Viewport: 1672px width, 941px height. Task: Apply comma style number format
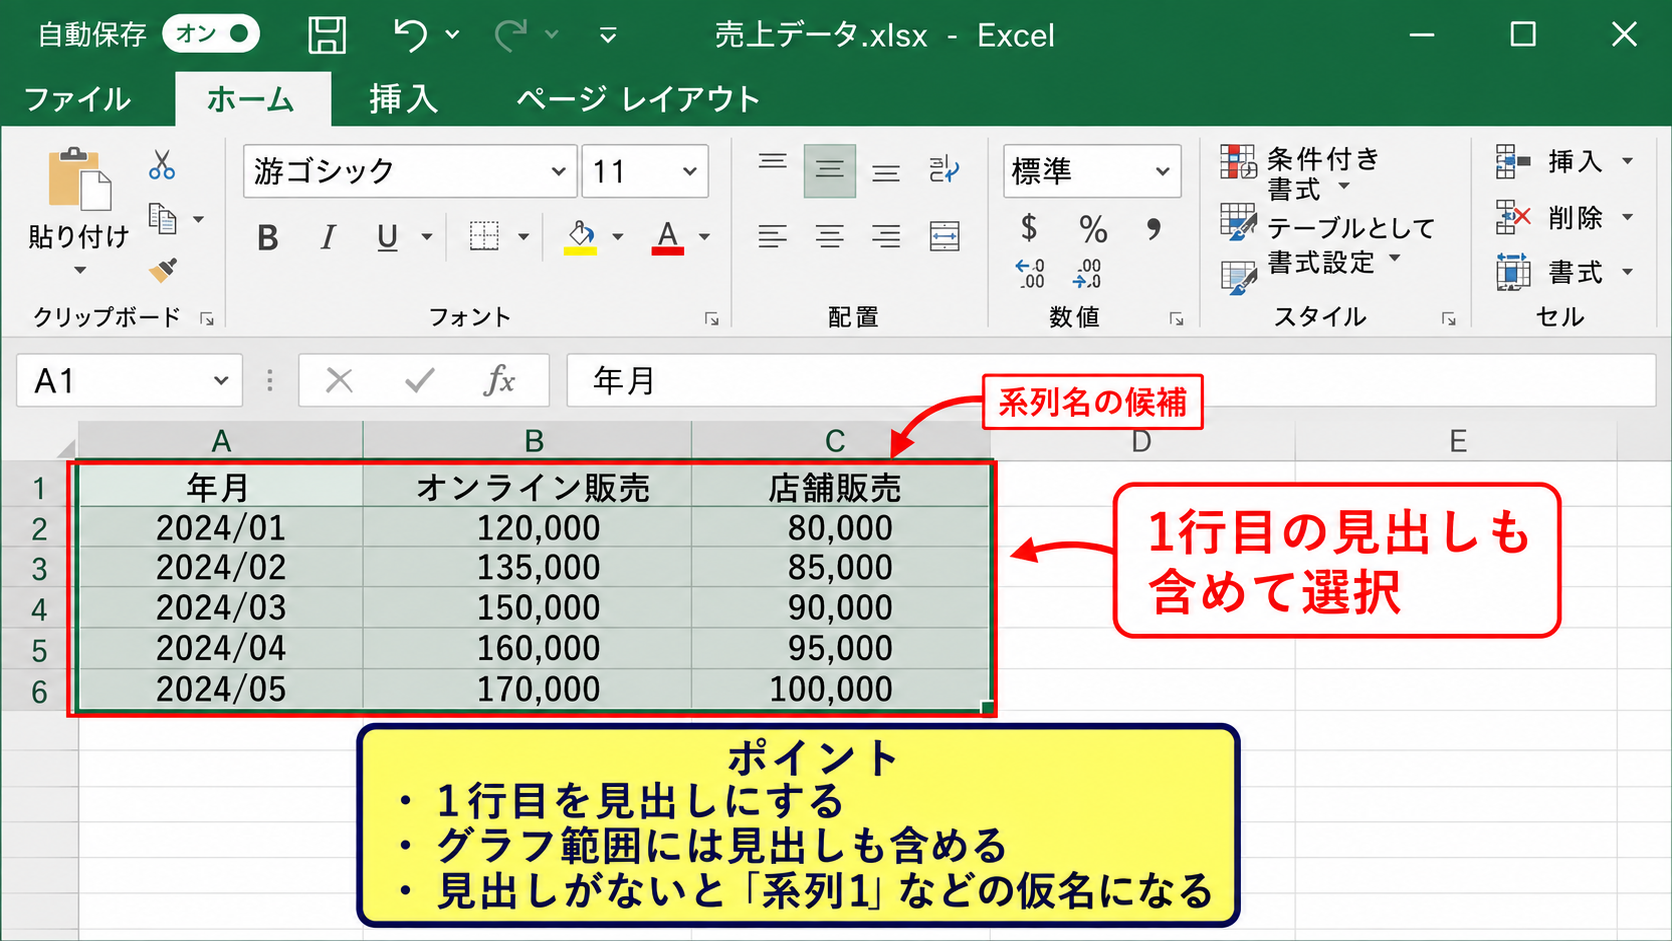pyautogui.click(x=1154, y=229)
